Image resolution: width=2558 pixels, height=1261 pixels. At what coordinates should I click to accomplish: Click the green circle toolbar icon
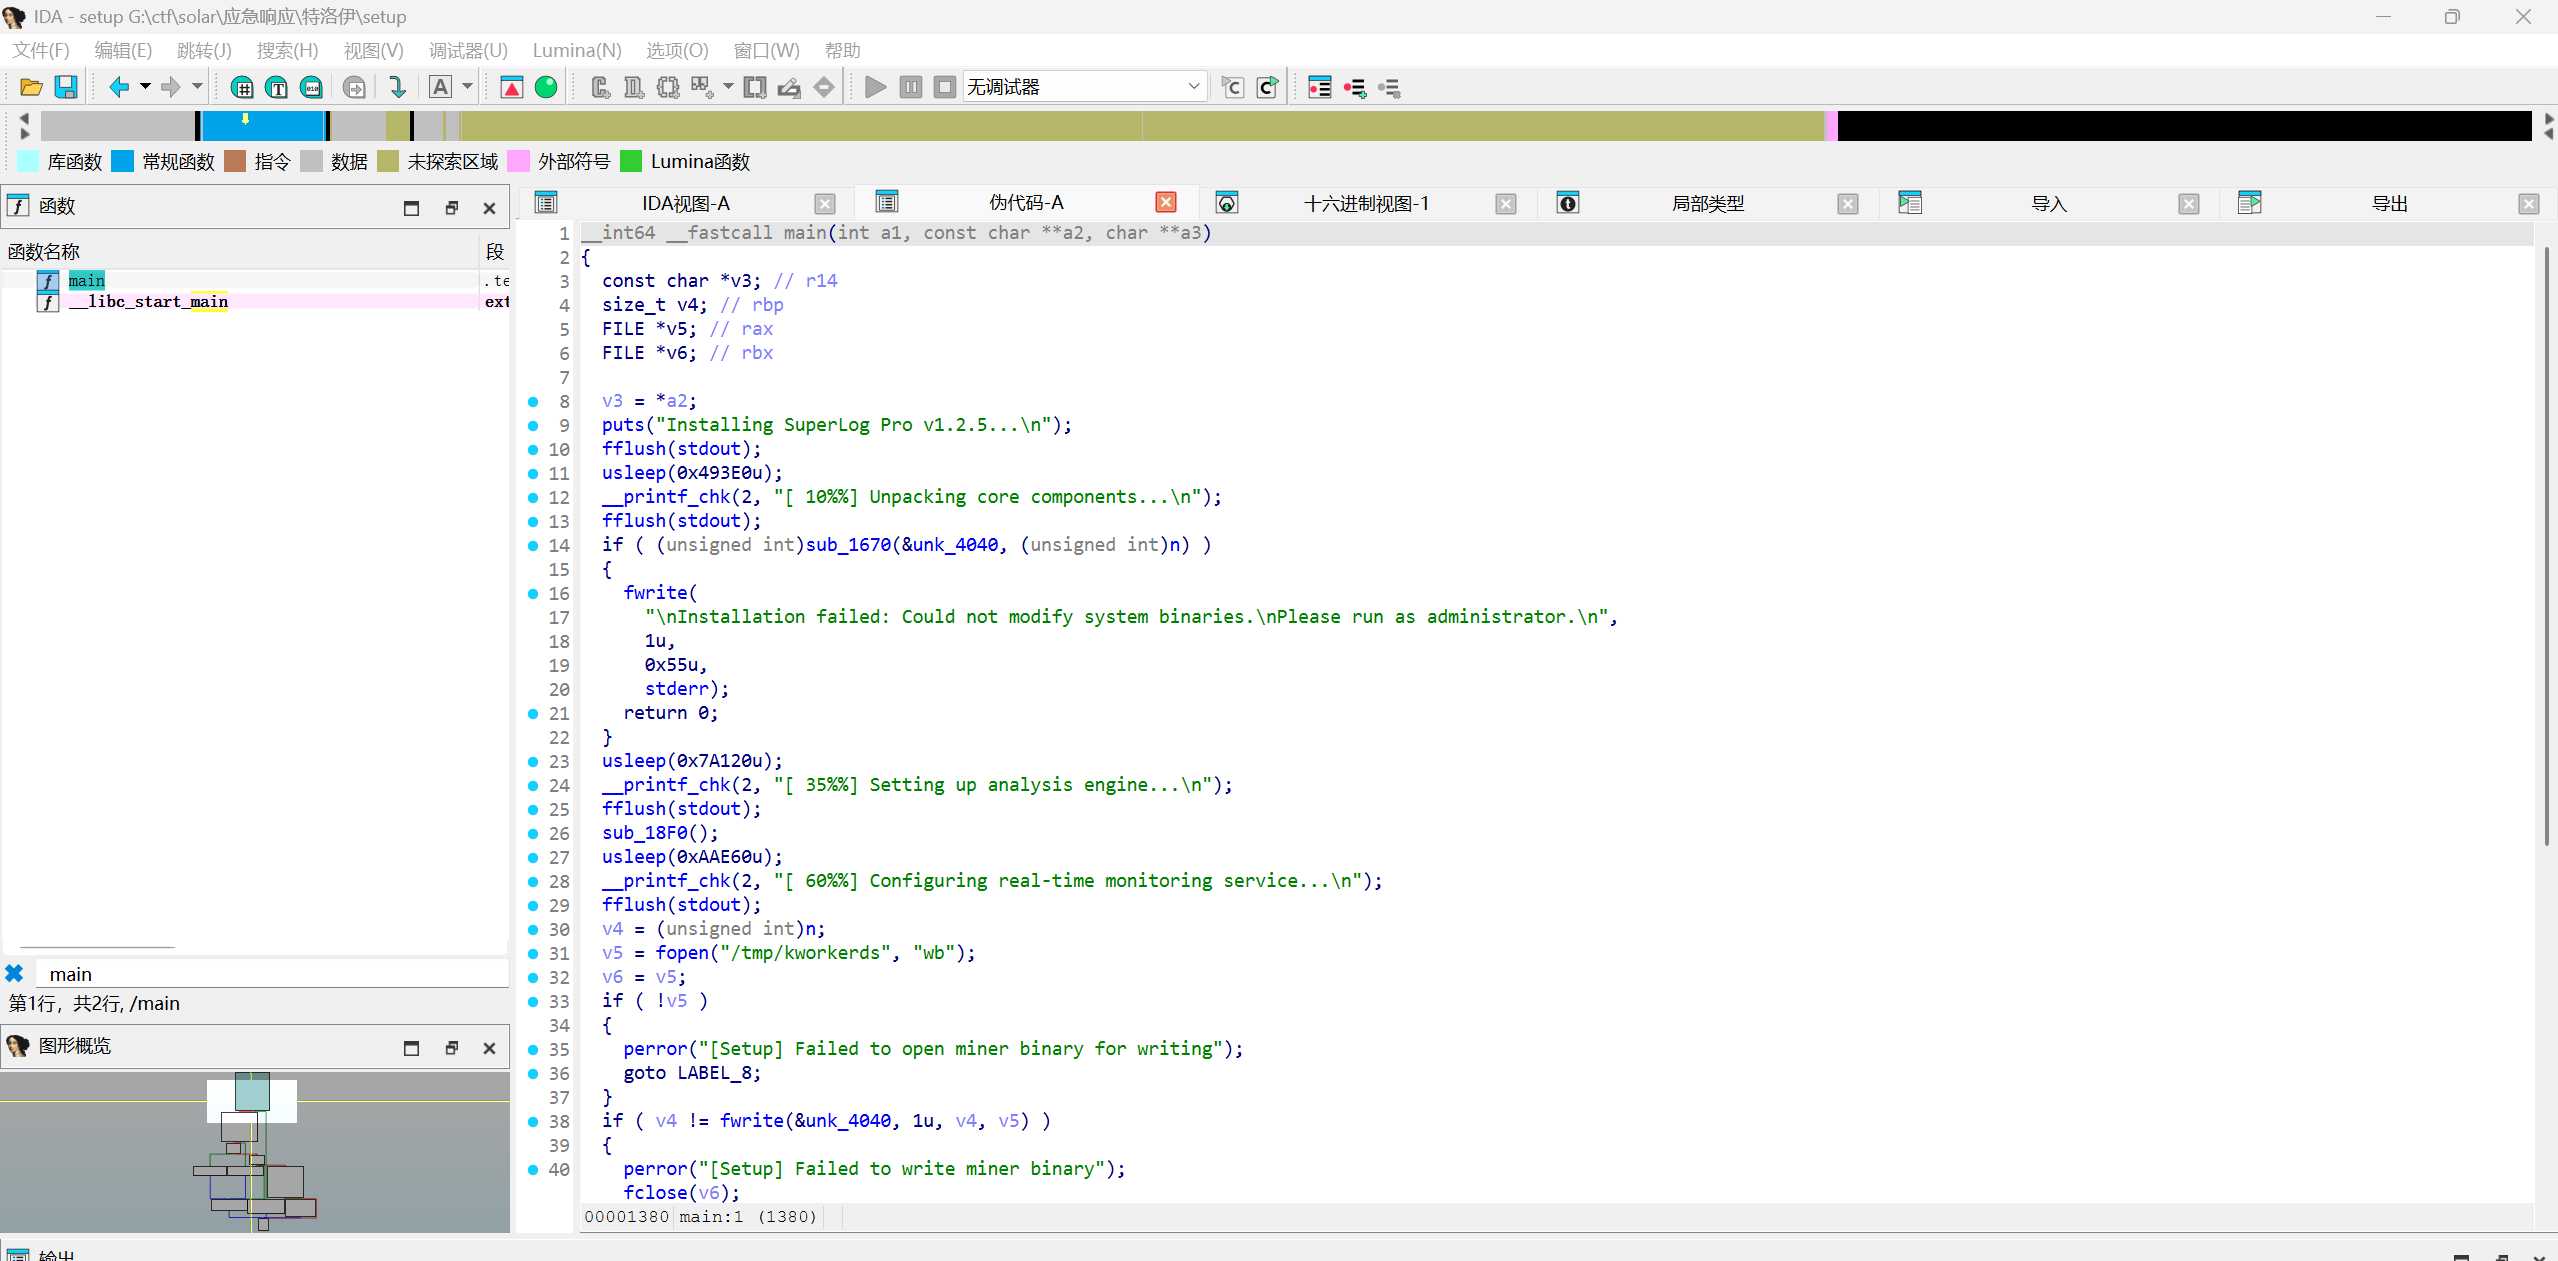tap(546, 88)
